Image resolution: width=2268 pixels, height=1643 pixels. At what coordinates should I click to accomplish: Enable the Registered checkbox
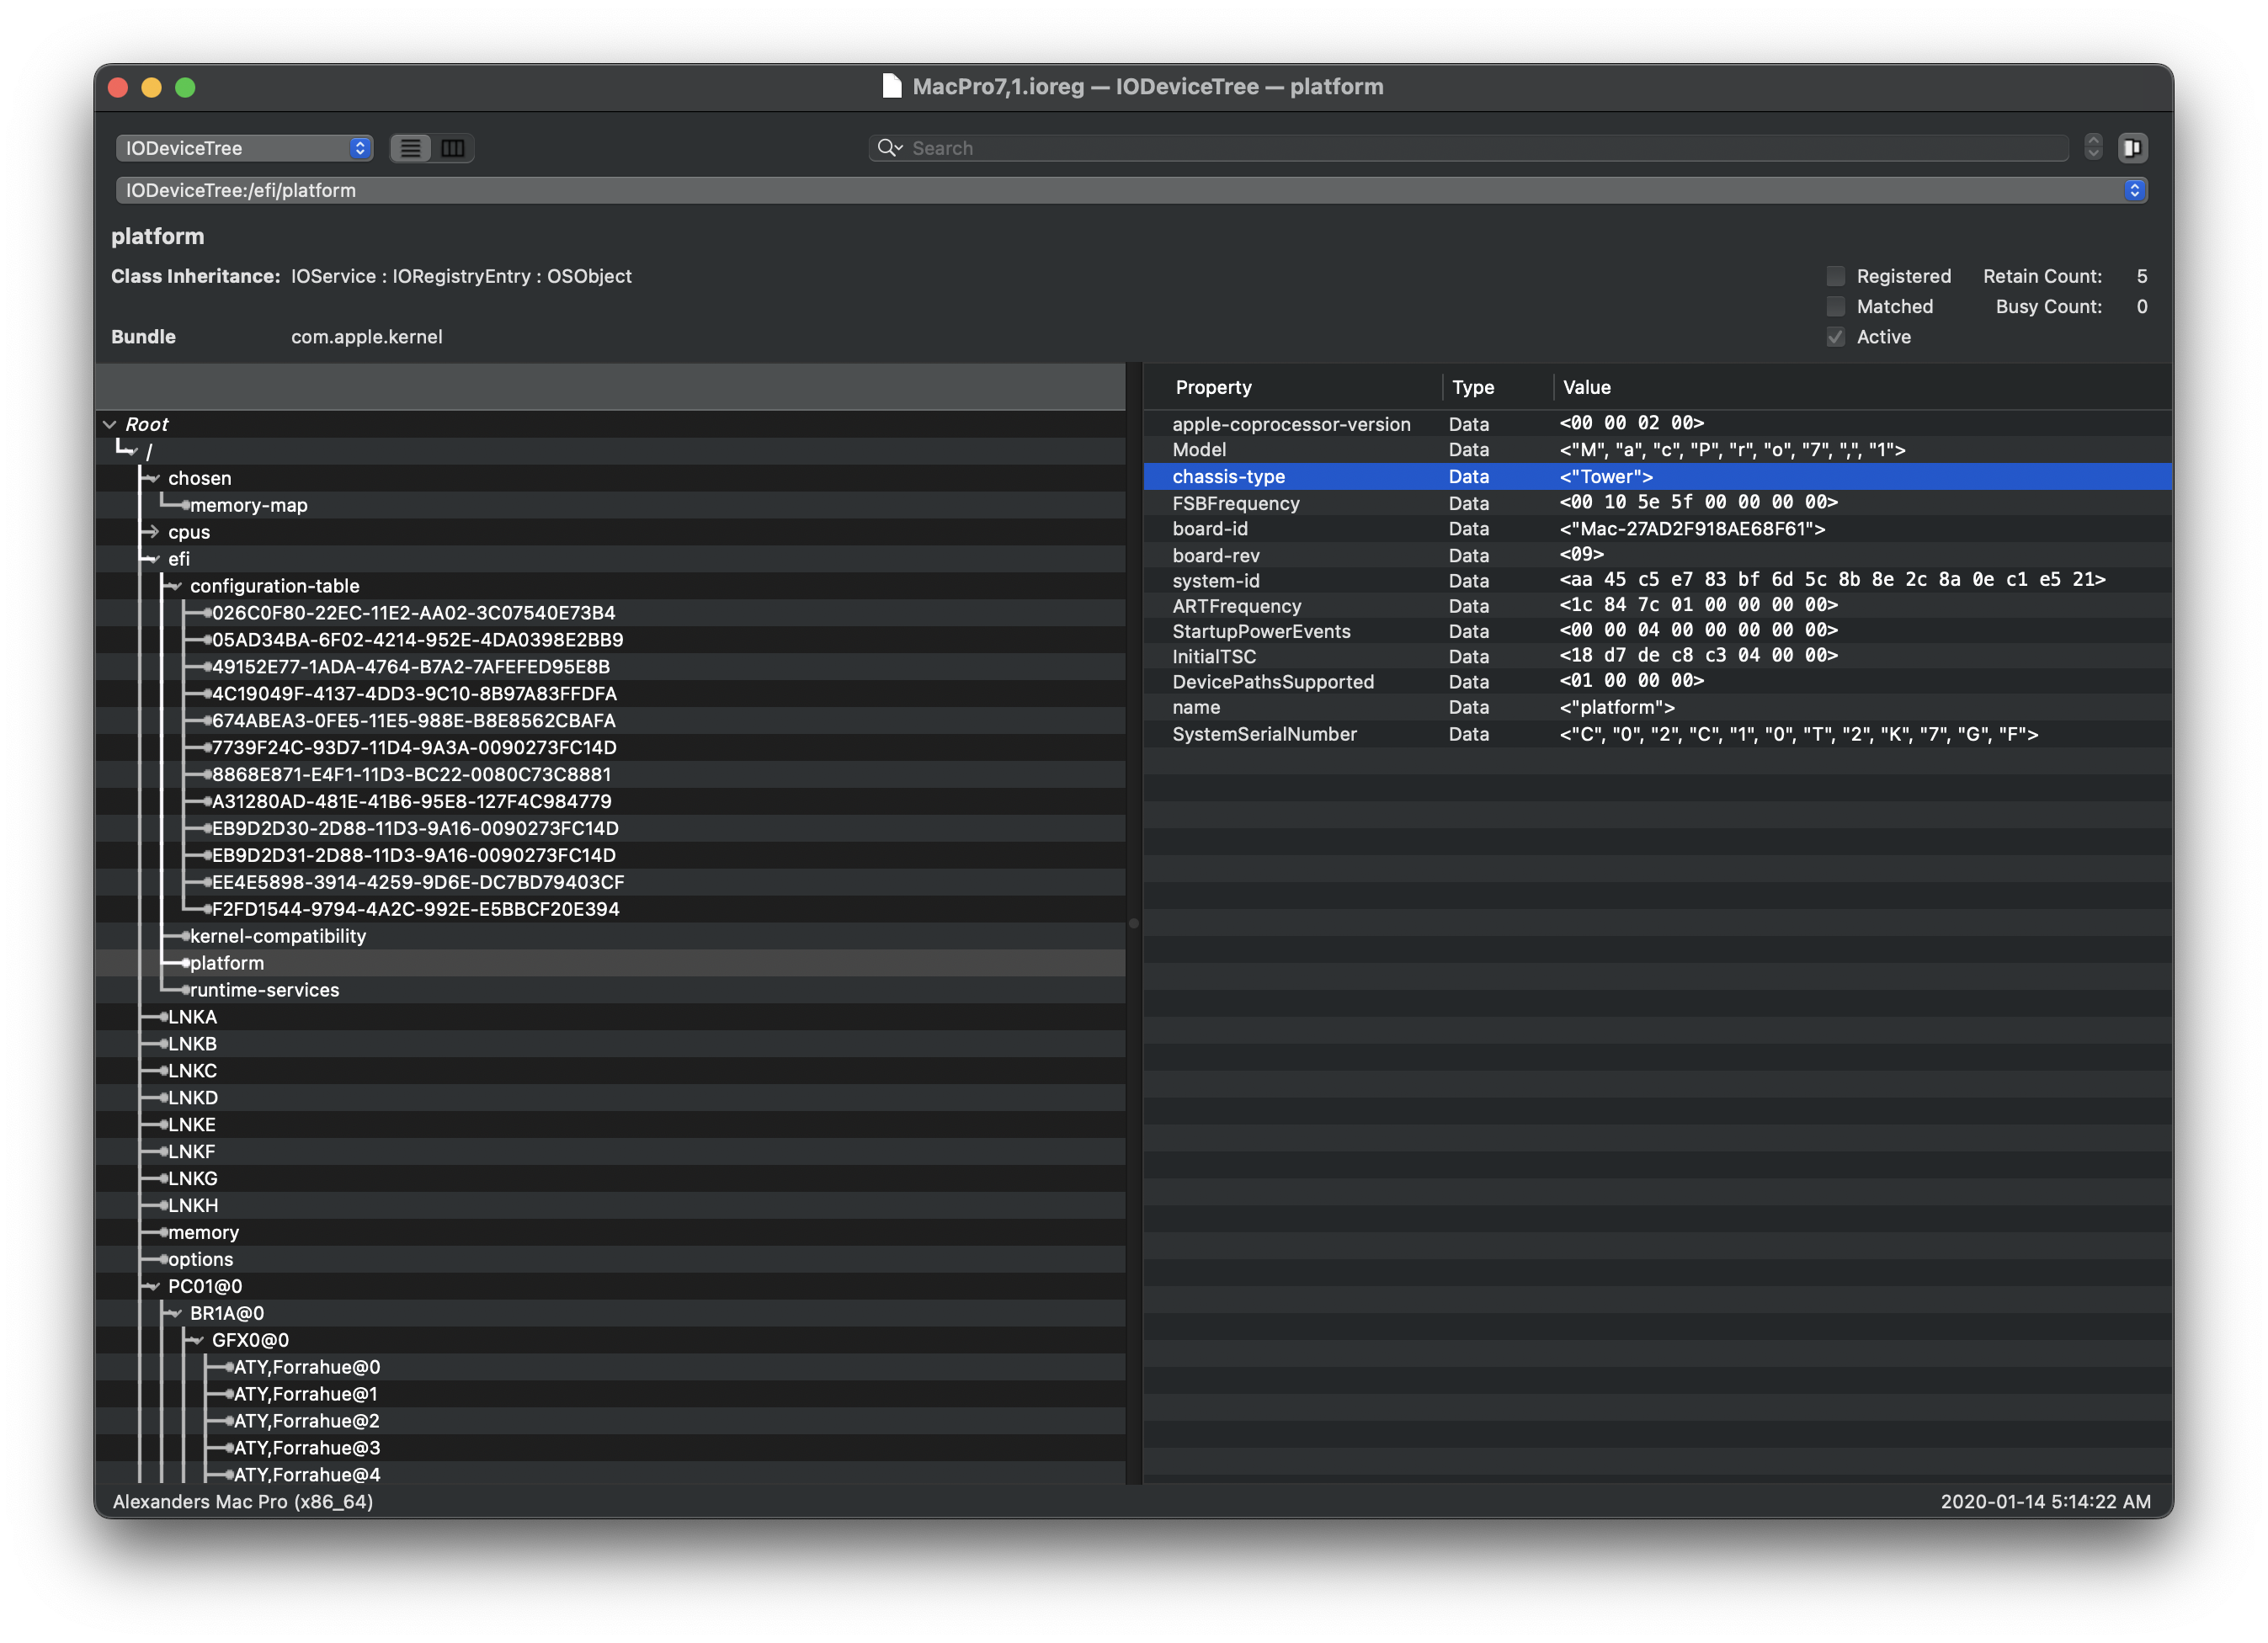pos(1836,276)
